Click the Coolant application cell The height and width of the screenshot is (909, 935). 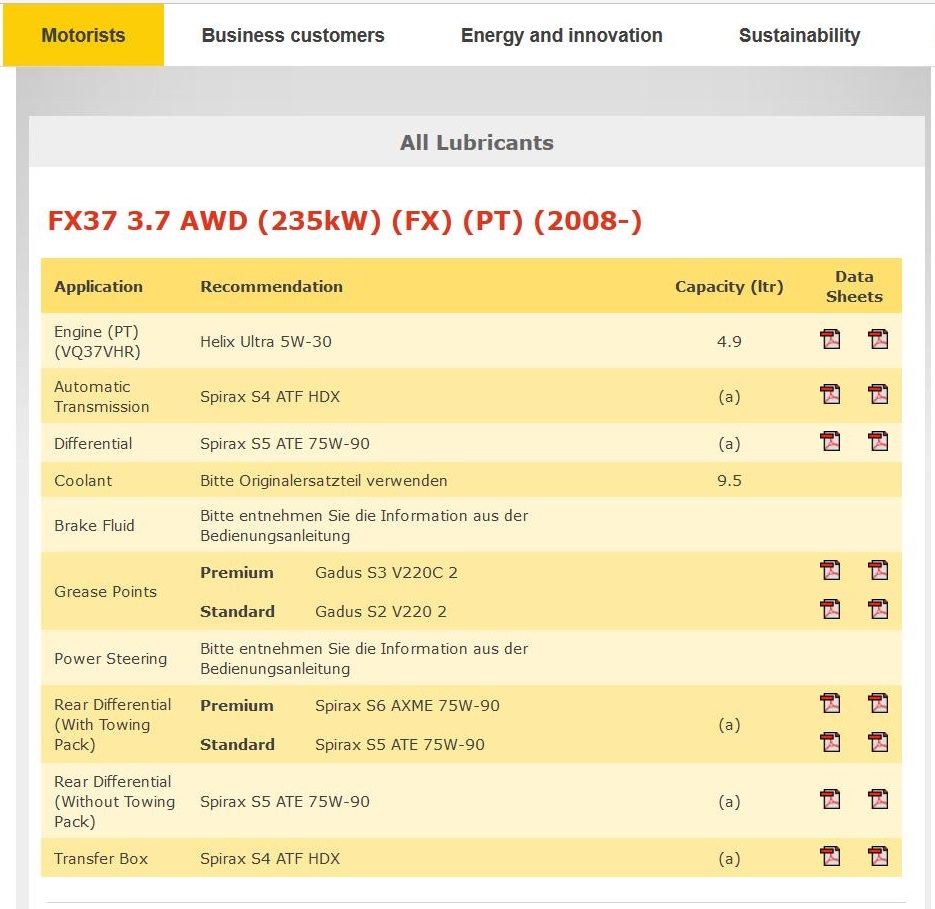tap(83, 480)
